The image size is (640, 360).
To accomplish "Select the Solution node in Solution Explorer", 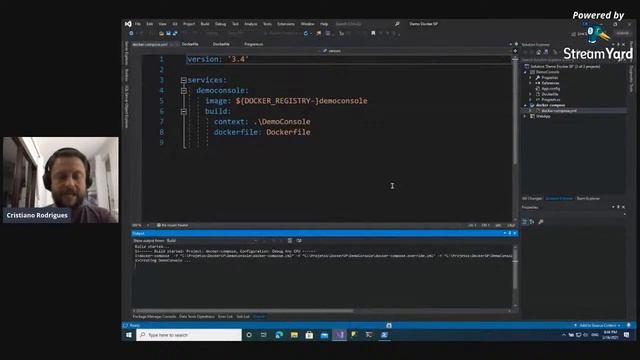I will (x=565, y=67).
